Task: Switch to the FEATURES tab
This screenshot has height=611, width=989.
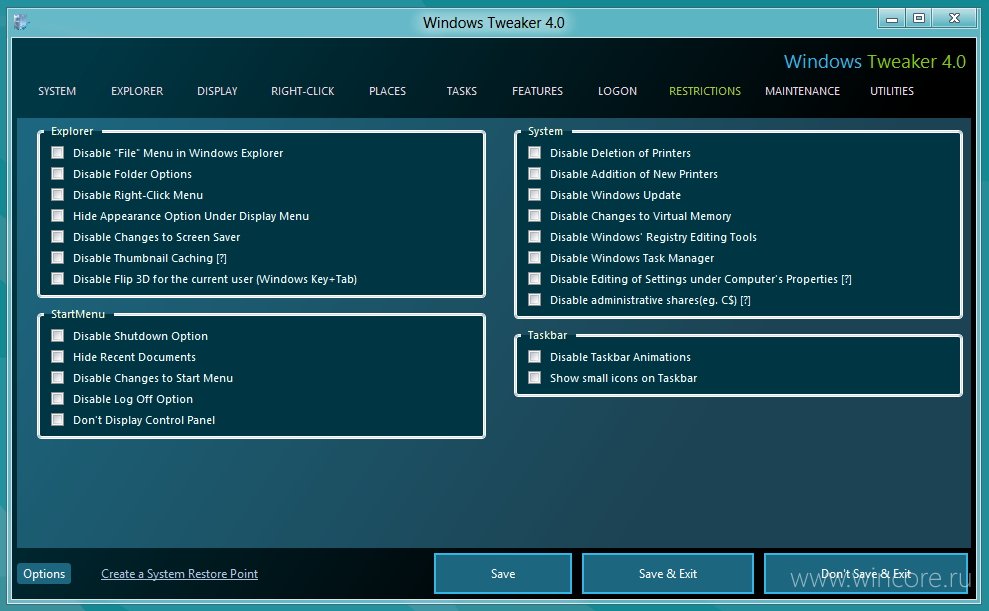Action: [x=537, y=91]
